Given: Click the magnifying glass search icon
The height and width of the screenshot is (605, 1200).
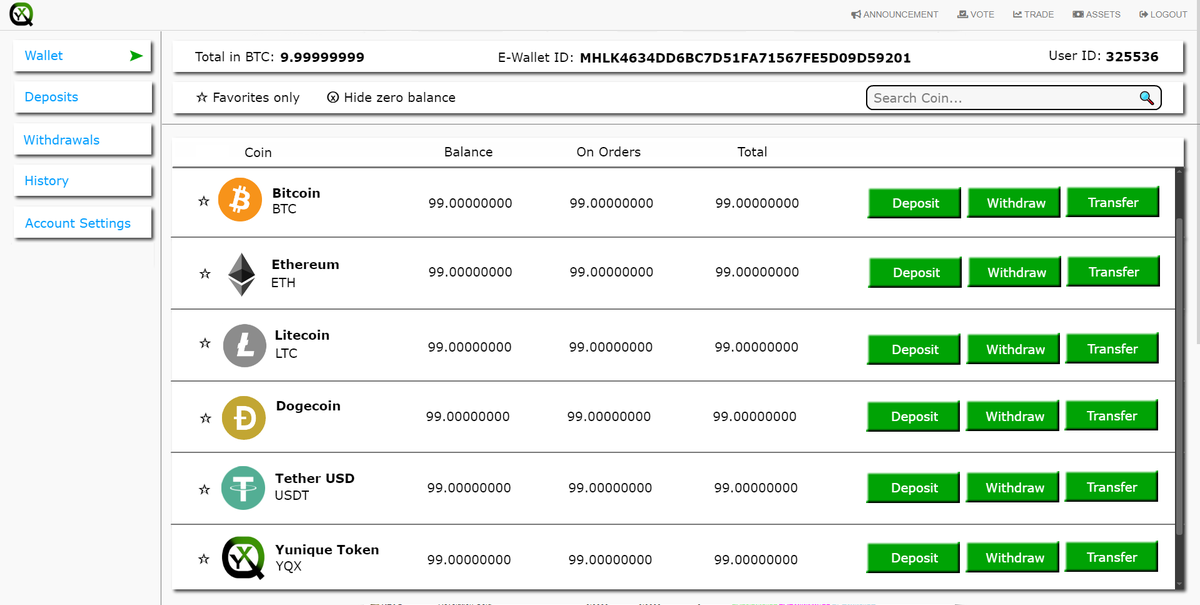Looking at the screenshot, I should (1147, 97).
